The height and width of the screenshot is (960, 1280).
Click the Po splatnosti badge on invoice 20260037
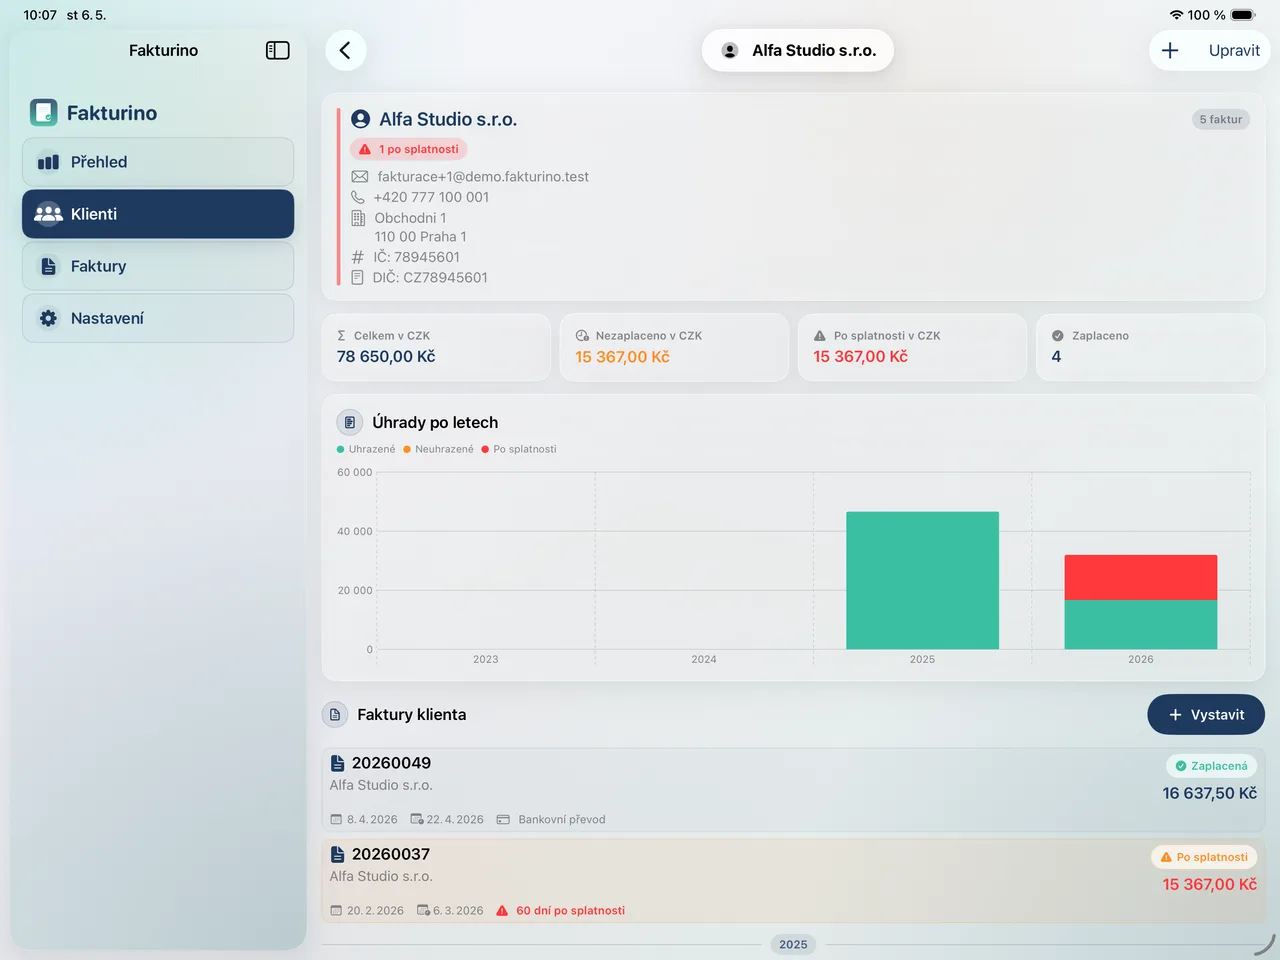coord(1203,857)
